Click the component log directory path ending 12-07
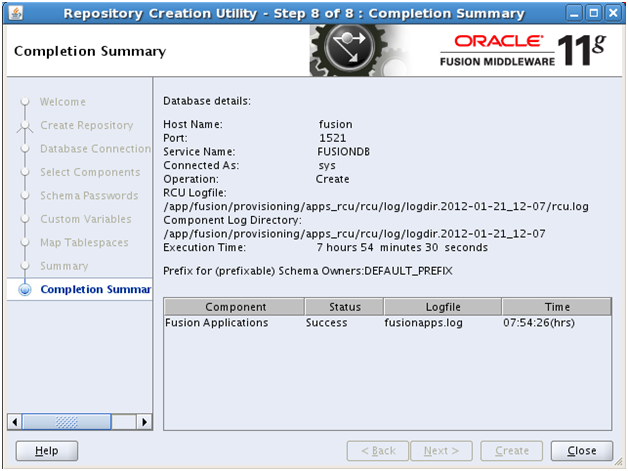Screen dimensions: 628x471 coord(354,234)
